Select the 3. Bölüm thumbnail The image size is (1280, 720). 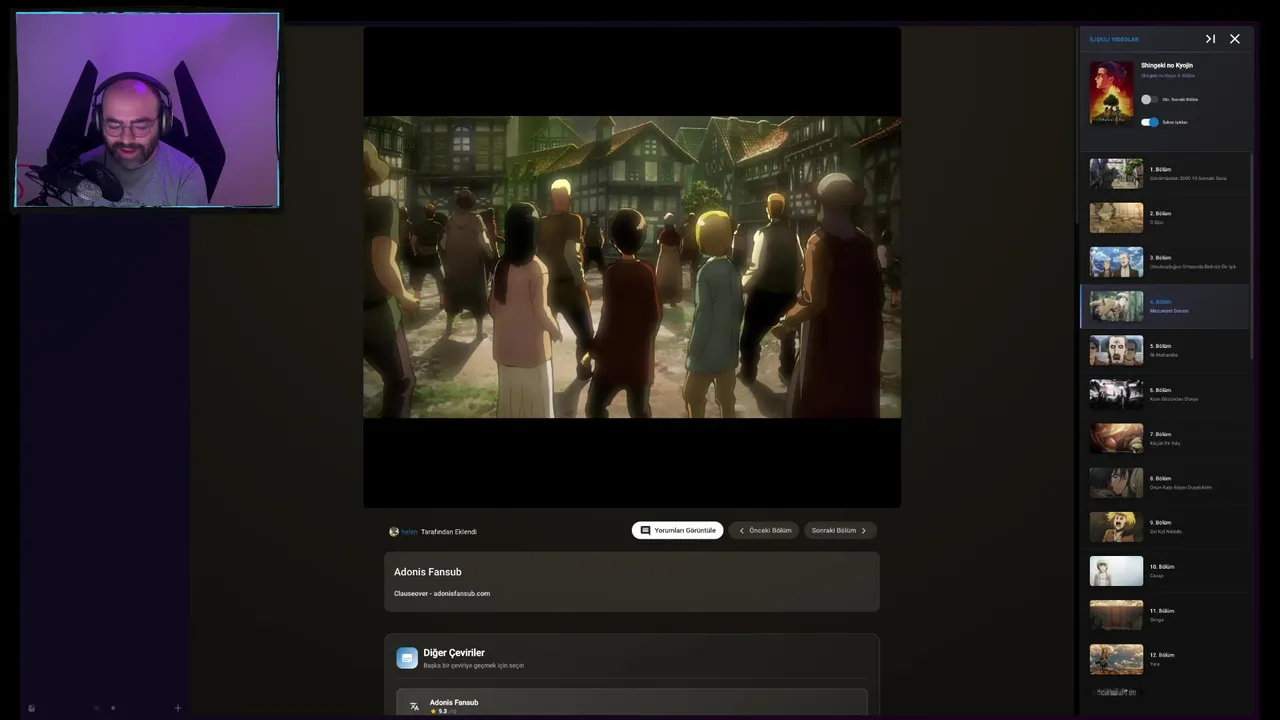(1116, 262)
